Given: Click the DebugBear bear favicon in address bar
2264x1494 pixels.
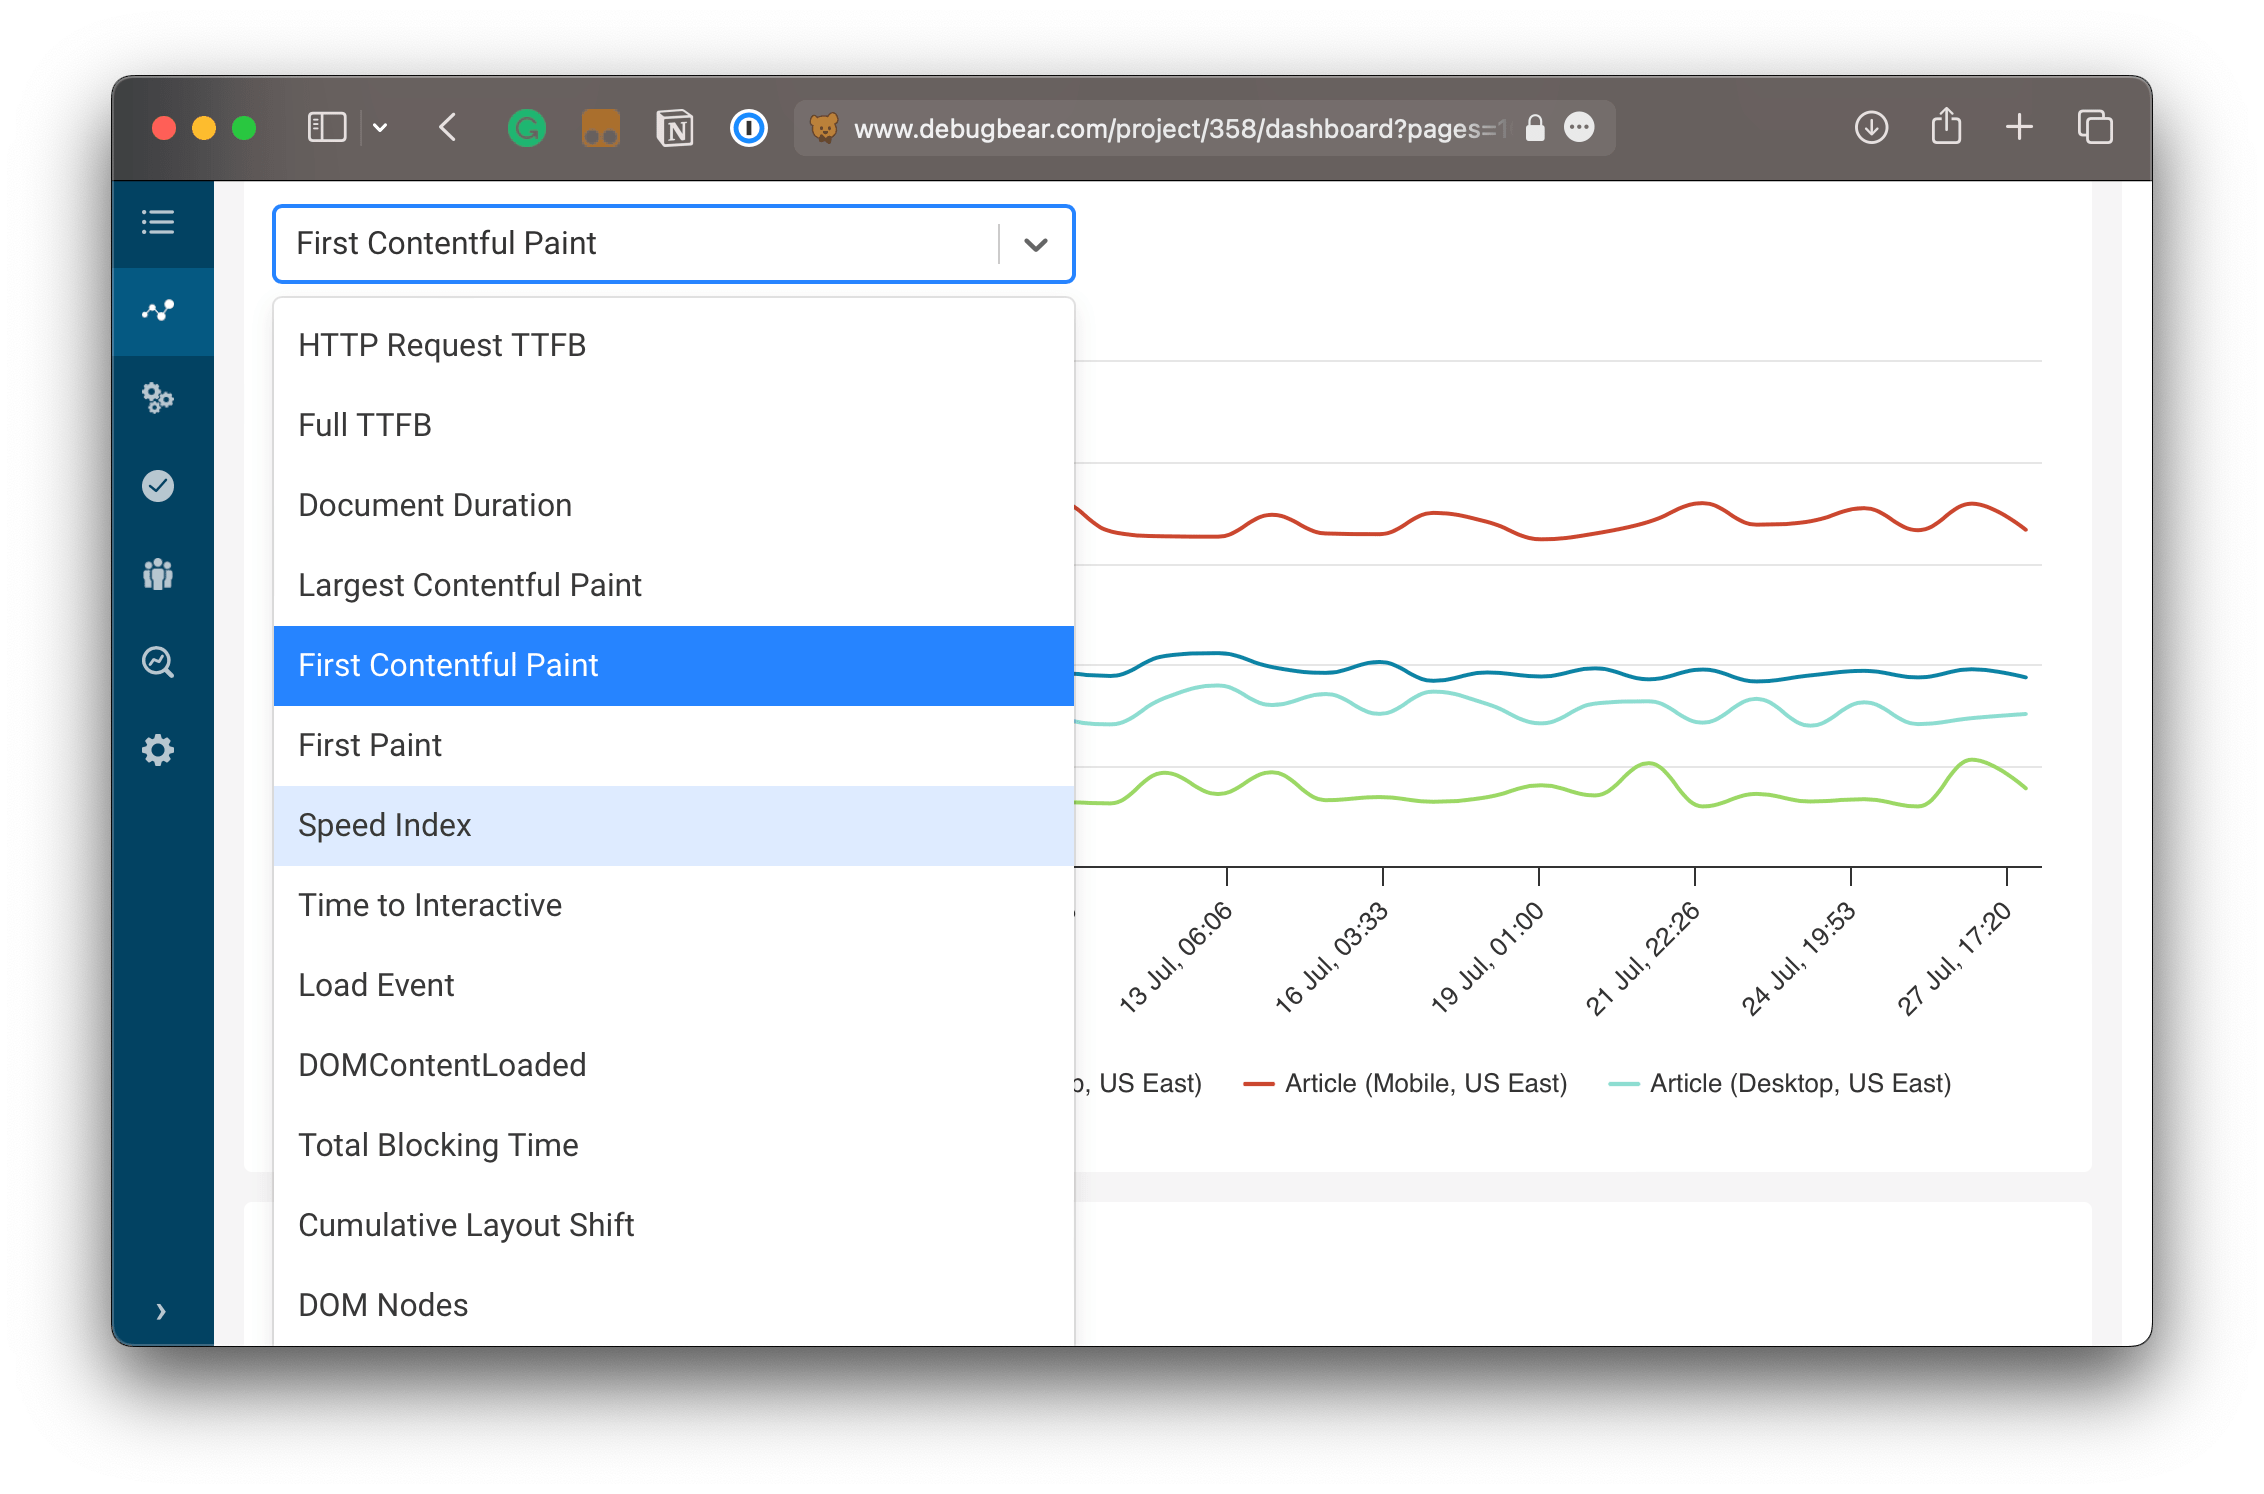Looking at the screenshot, I should tap(826, 127).
